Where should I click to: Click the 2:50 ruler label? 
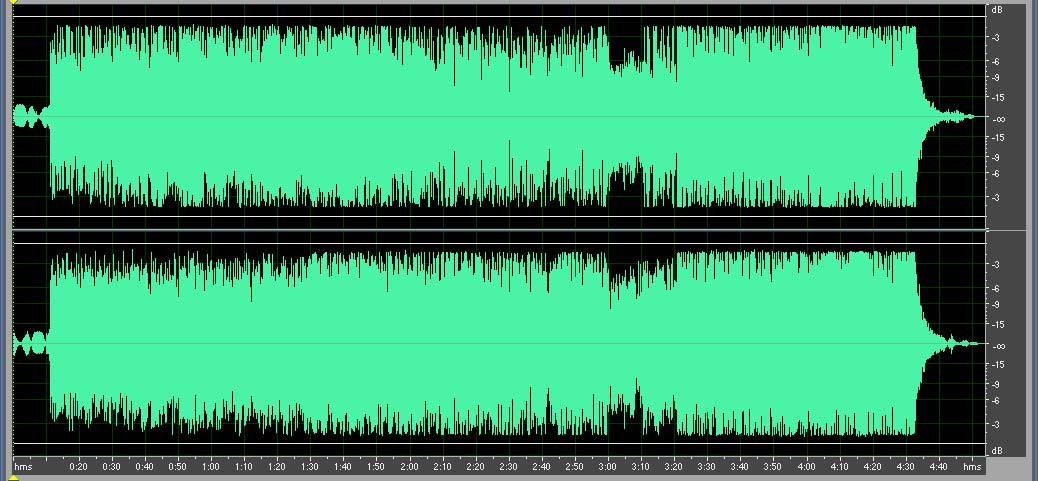(575, 467)
